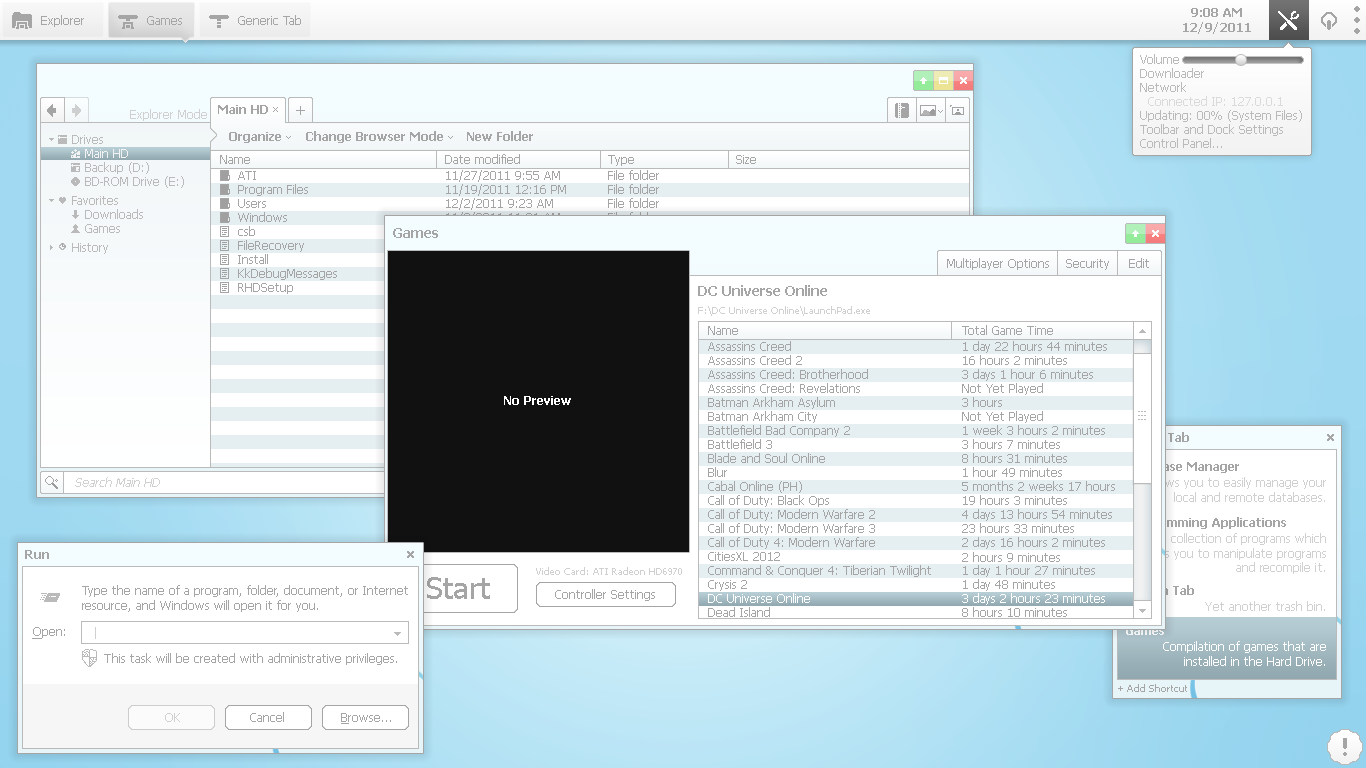This screenshot has width=1366, height=768.
Task: Open Control Panel... from settings popup
Action: click(x=1180, y=143)
